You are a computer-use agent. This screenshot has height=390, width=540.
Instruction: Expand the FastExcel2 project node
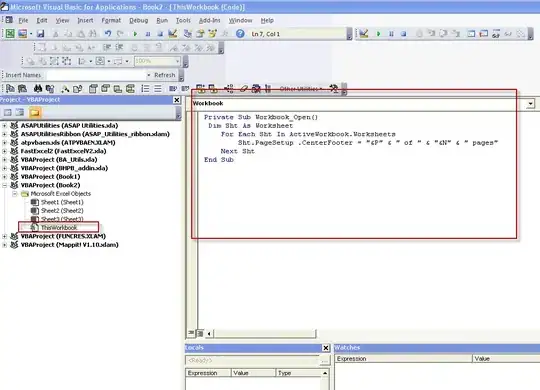click(4, 151)
